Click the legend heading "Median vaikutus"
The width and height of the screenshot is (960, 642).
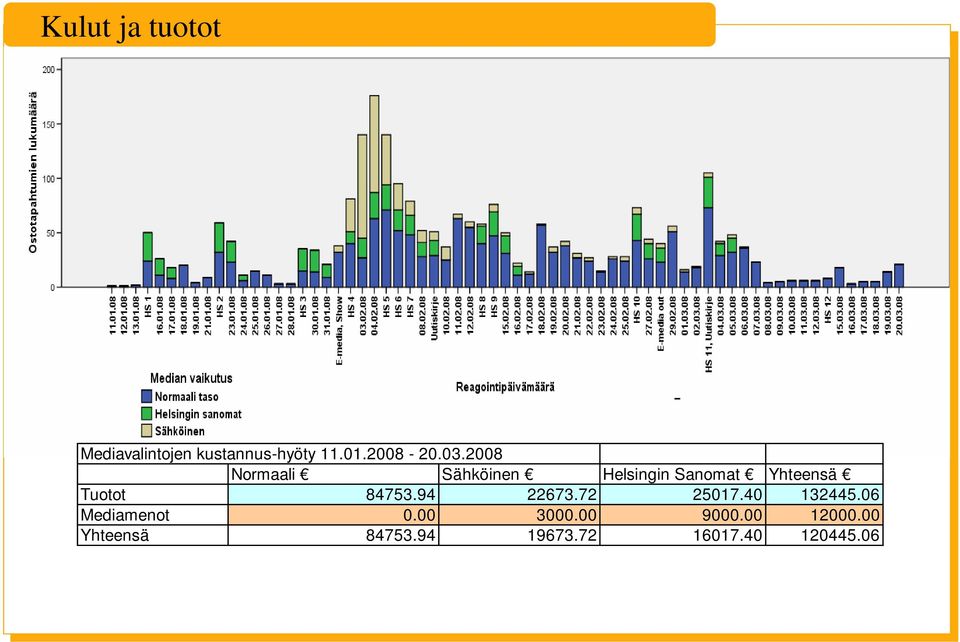coord(191,378)
